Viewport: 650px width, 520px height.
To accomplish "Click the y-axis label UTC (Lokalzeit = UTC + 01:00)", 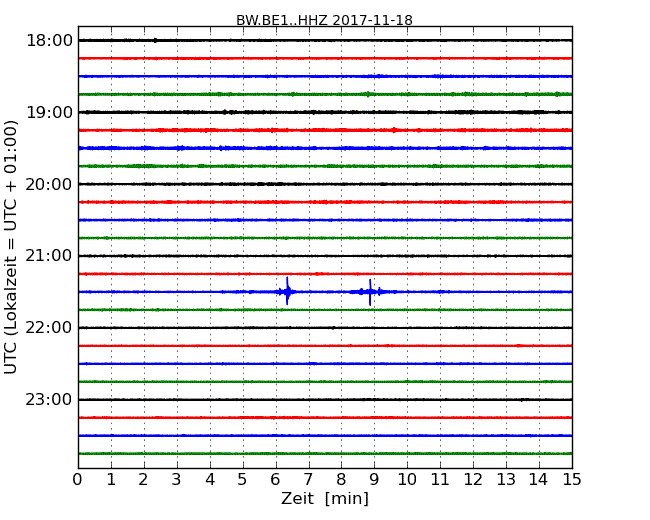I will (x=11, y=247).
